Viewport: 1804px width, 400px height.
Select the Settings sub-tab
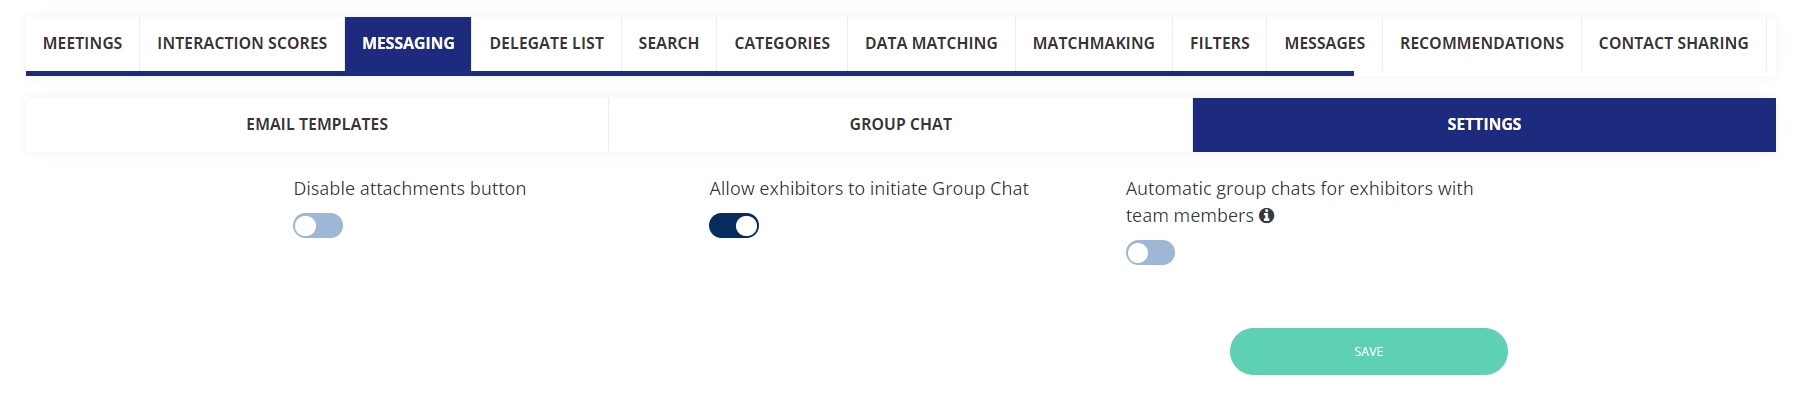pyautogui.click(x=1484, y=125)
